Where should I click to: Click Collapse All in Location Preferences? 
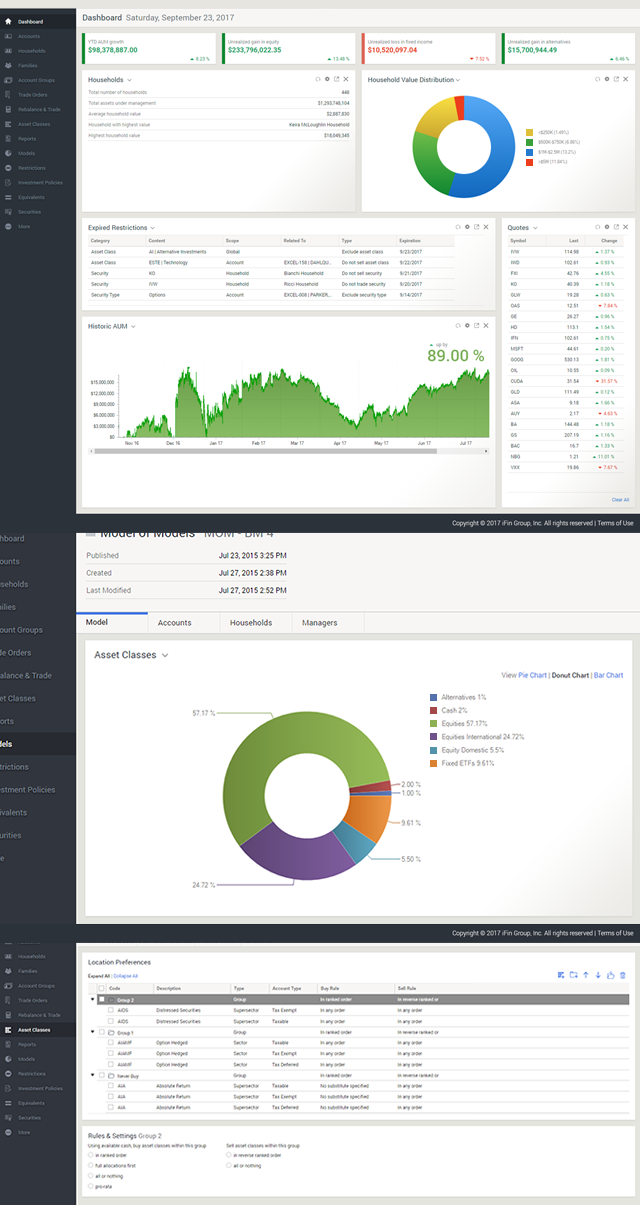tap(125, 975)
